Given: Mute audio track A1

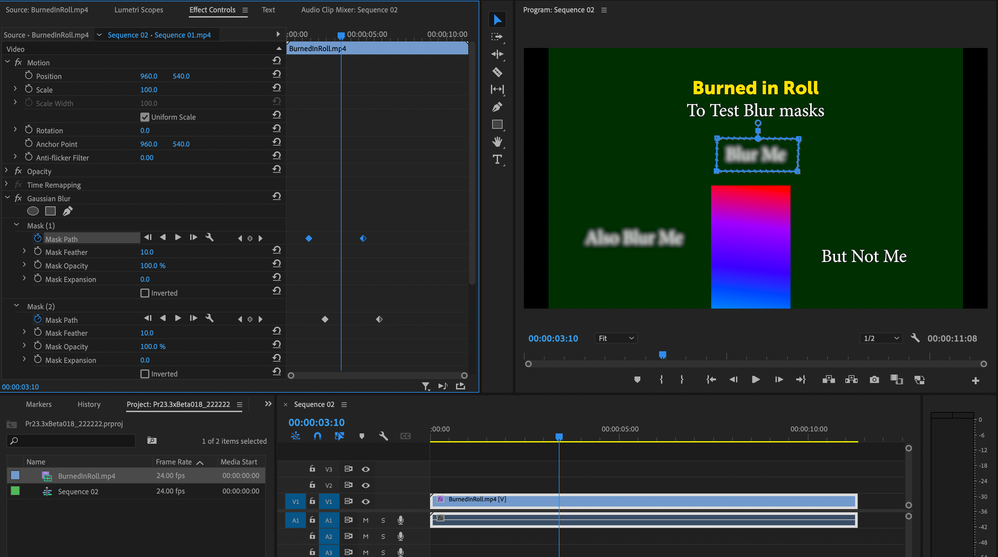Looking at the screenshot, I should (x=365, y=520).
